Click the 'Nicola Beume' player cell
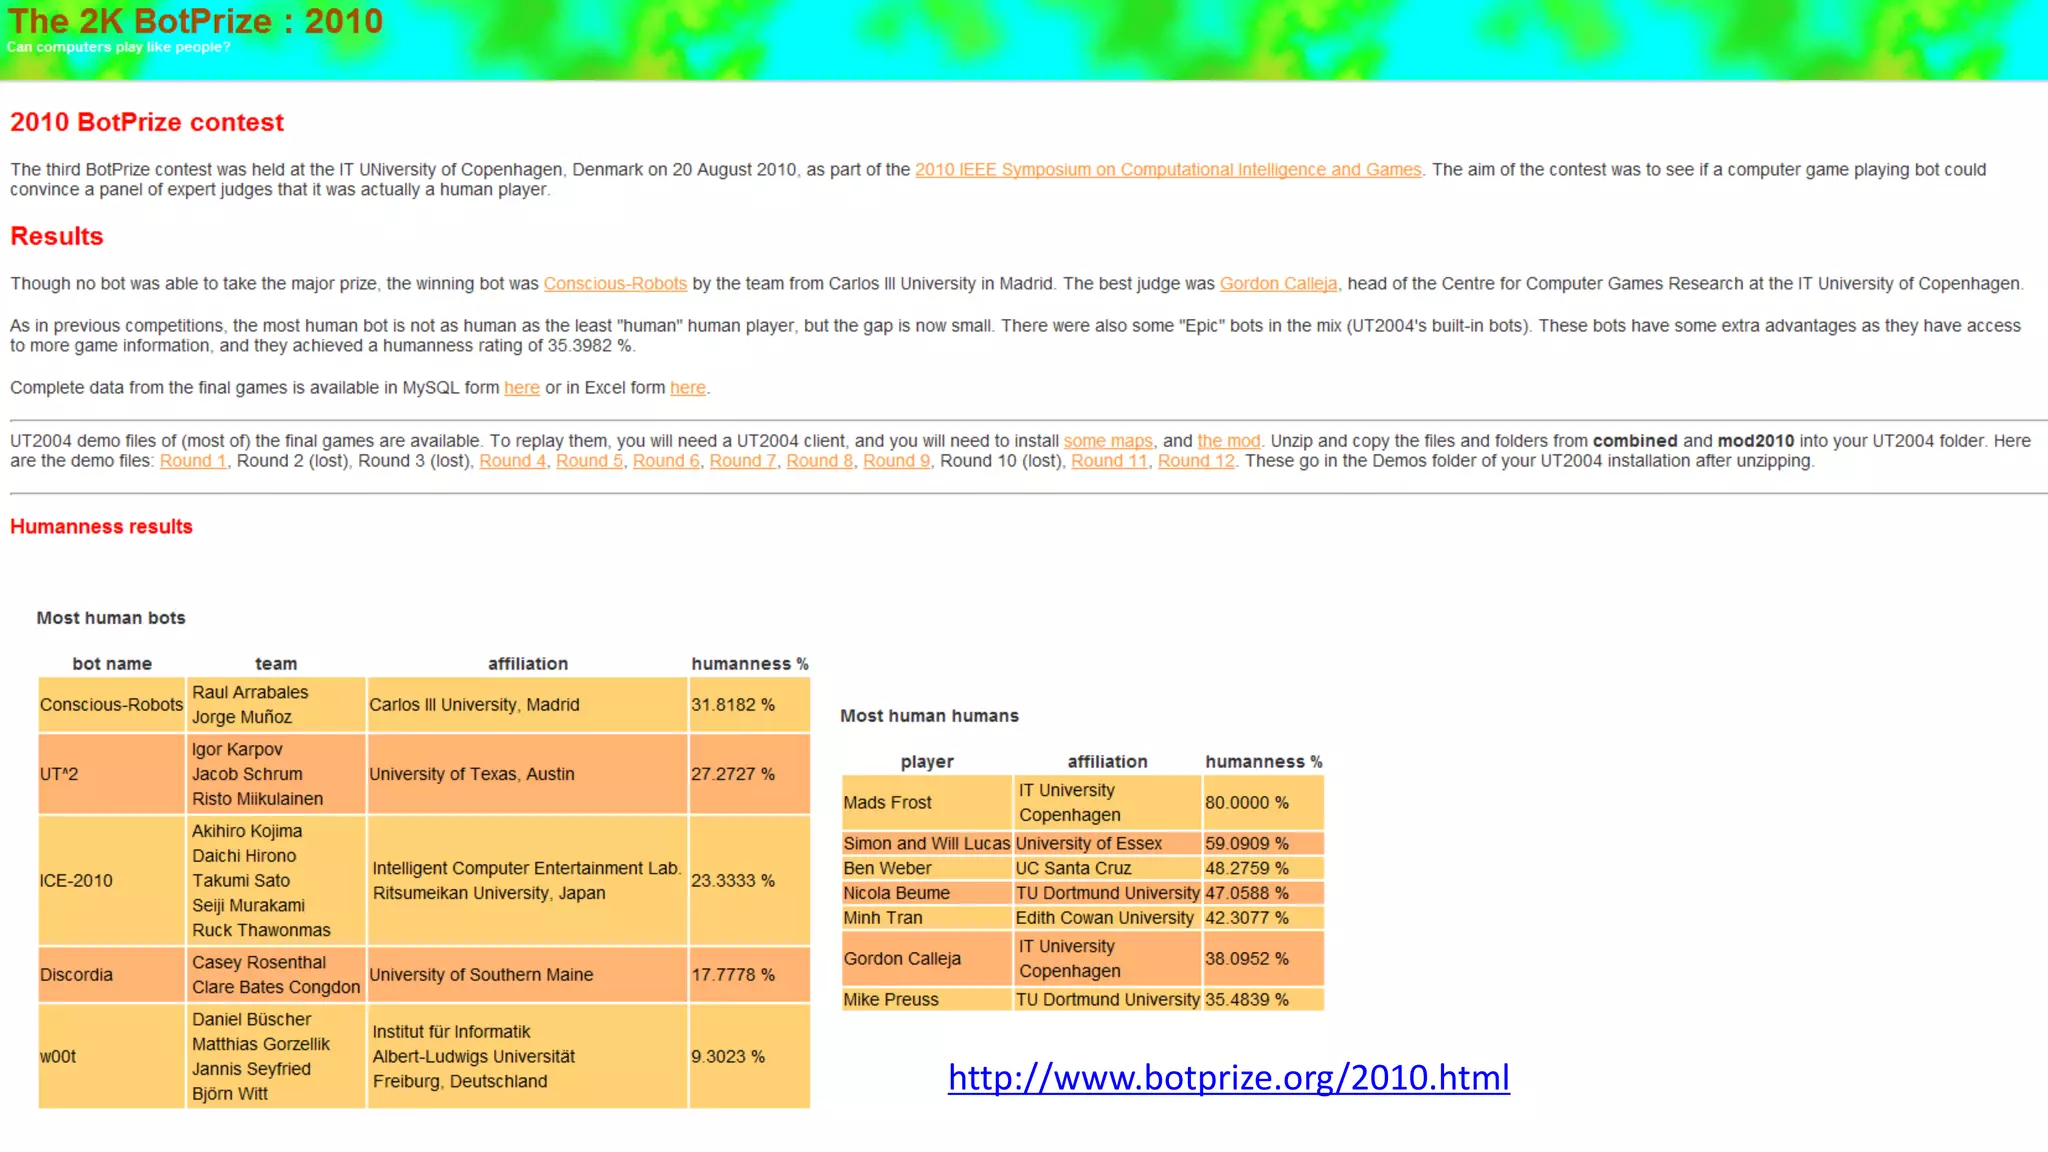2048x1152 pixels. [927, 893]
